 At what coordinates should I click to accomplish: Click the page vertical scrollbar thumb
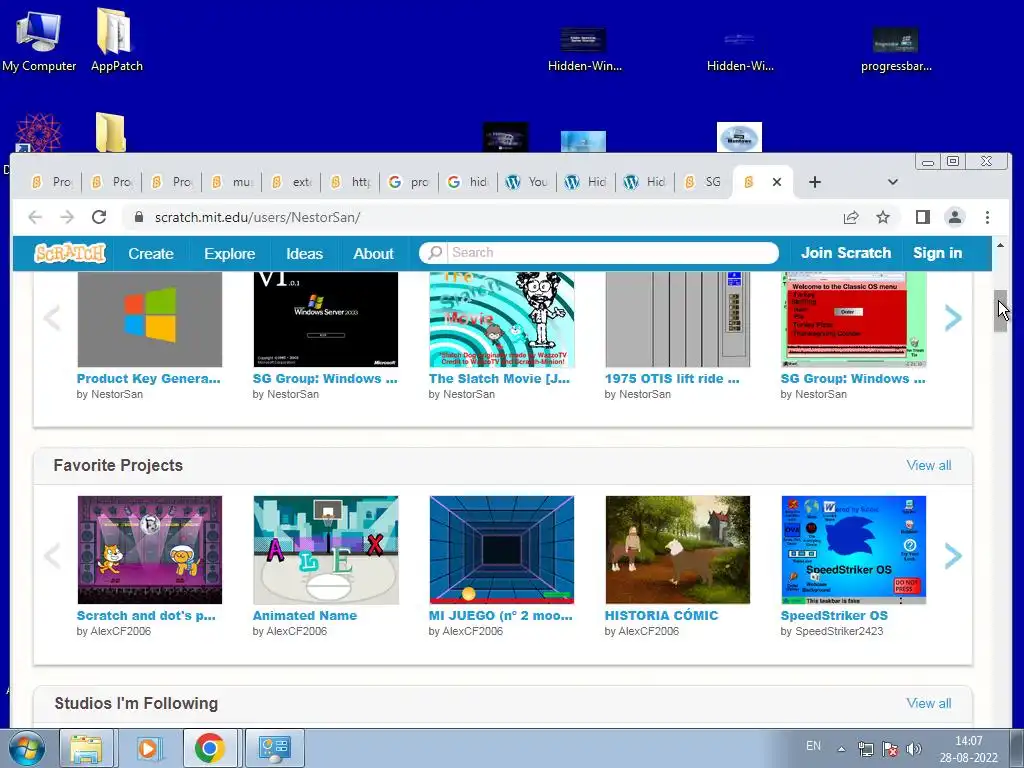[1000, 312]
